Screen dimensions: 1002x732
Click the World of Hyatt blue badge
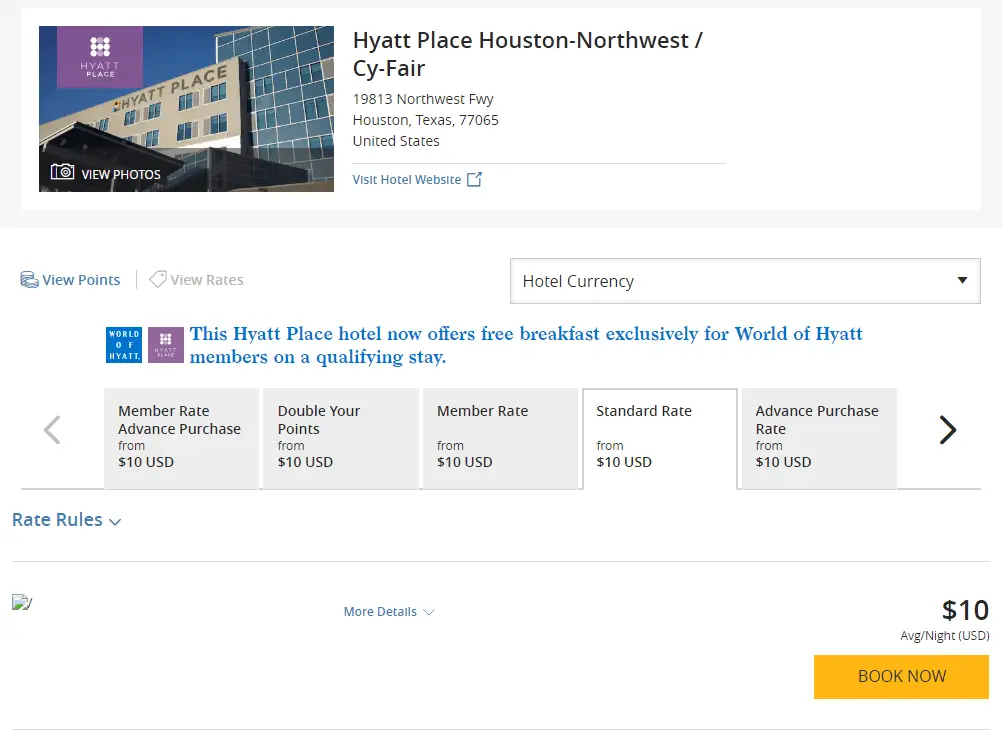pyautogui.click(x=124, y=345)
